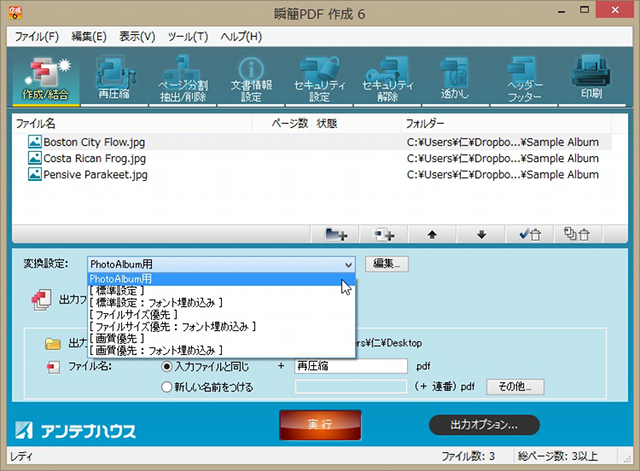640x471 pixels.
Task: Choose [ 画質優先 ] option
Action: pyautogui.click(x=222, y=338)
